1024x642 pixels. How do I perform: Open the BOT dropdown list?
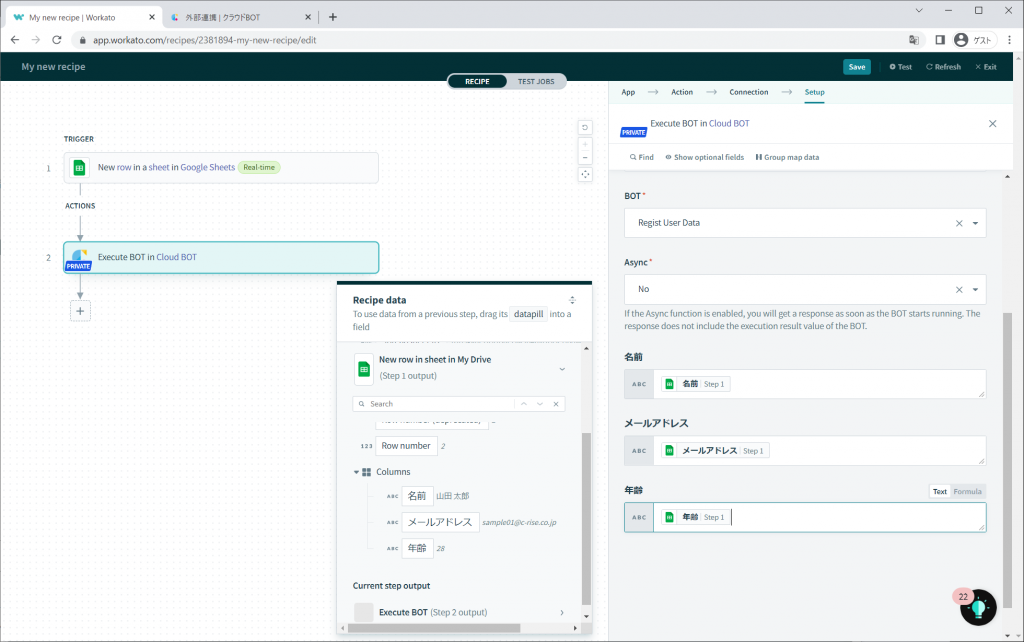[x=975, y=223]
